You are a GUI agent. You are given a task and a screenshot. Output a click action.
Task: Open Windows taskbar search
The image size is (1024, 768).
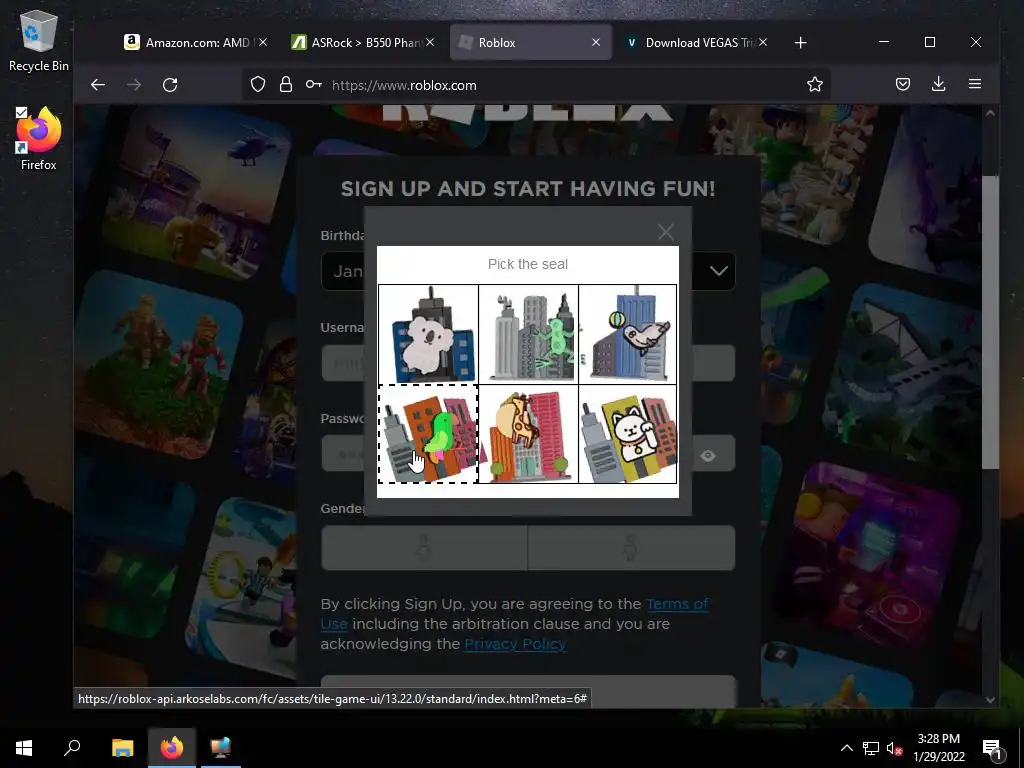[72, 747]
